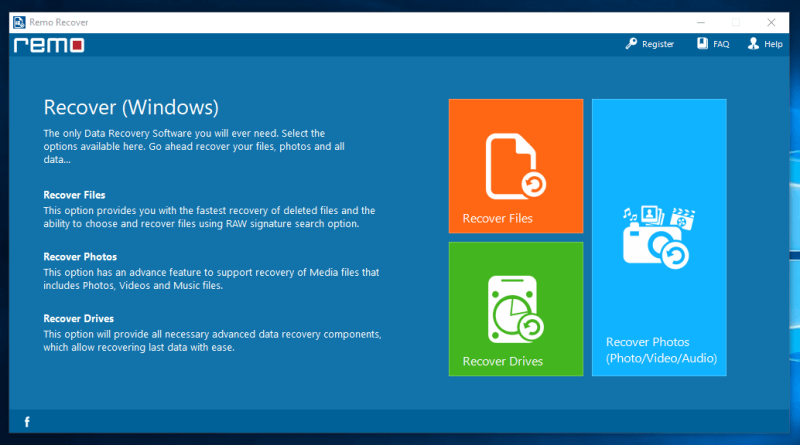The width and height of the screenshot is (800, 445).
Task: Open the Facebook icon in the footer
Action: coord(27,422)
